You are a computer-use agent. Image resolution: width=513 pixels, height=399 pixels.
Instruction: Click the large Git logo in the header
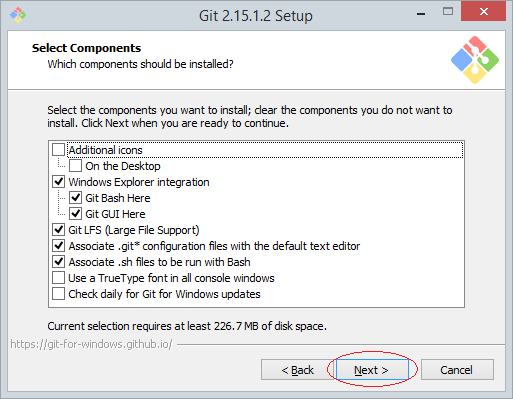click(475, 60)
